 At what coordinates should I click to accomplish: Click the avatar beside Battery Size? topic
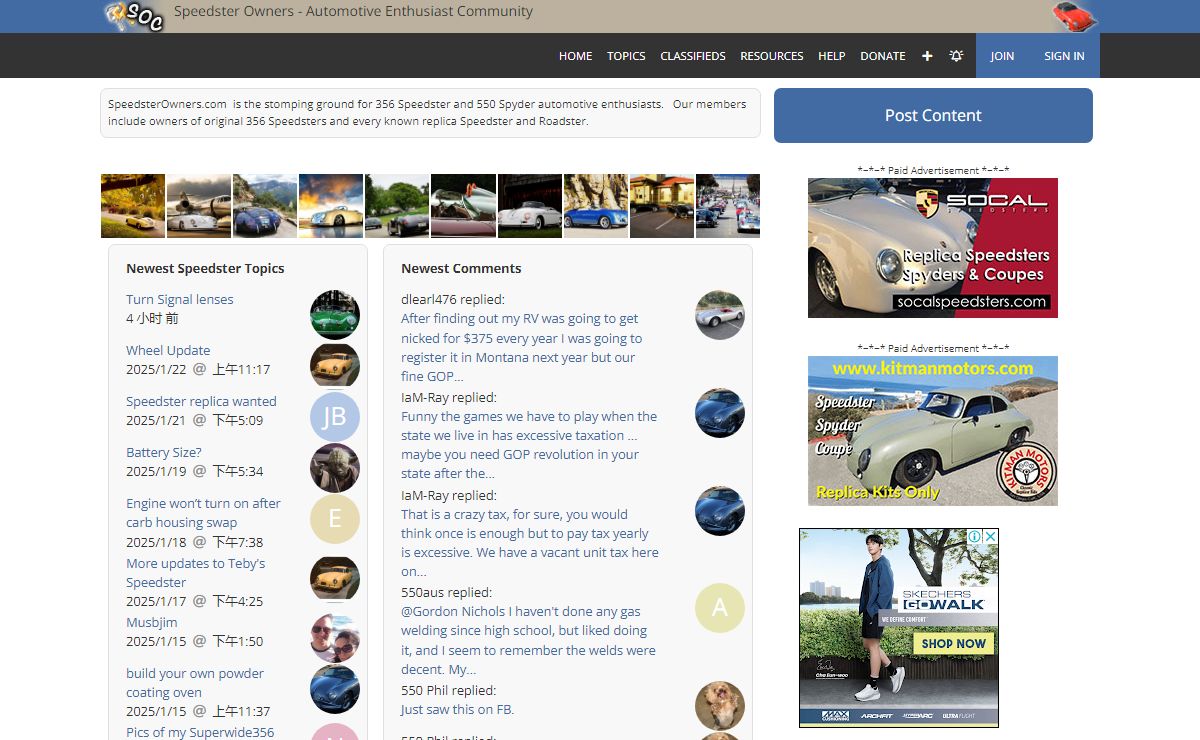[335, 468]
